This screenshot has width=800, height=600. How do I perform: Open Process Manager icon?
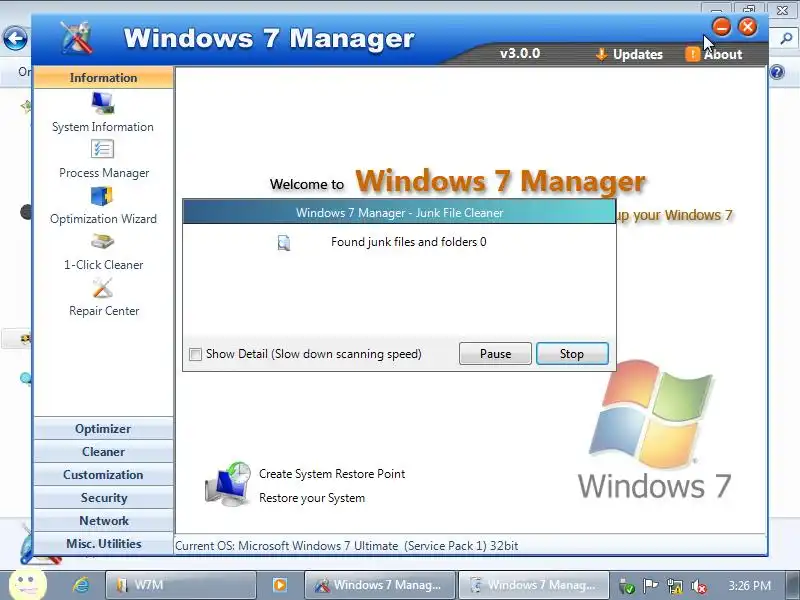click(103, 149)
